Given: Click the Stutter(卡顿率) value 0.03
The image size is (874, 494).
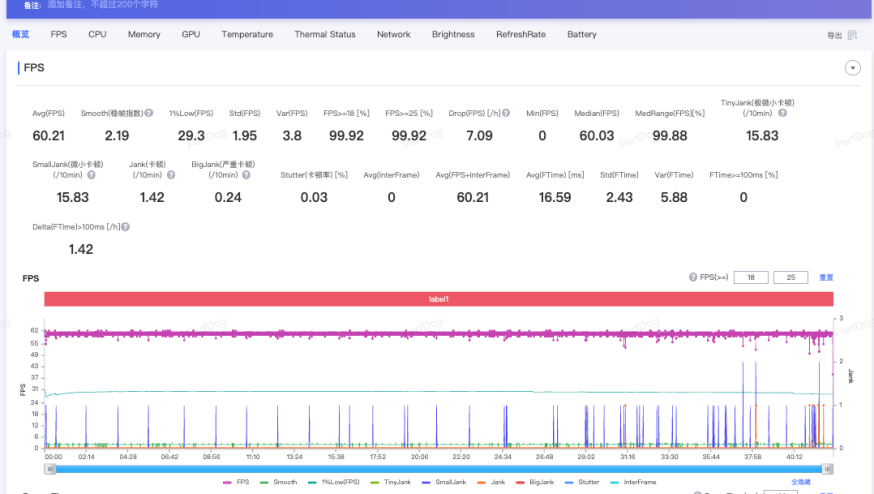Looking at the screenshot, I should [314, 197].
